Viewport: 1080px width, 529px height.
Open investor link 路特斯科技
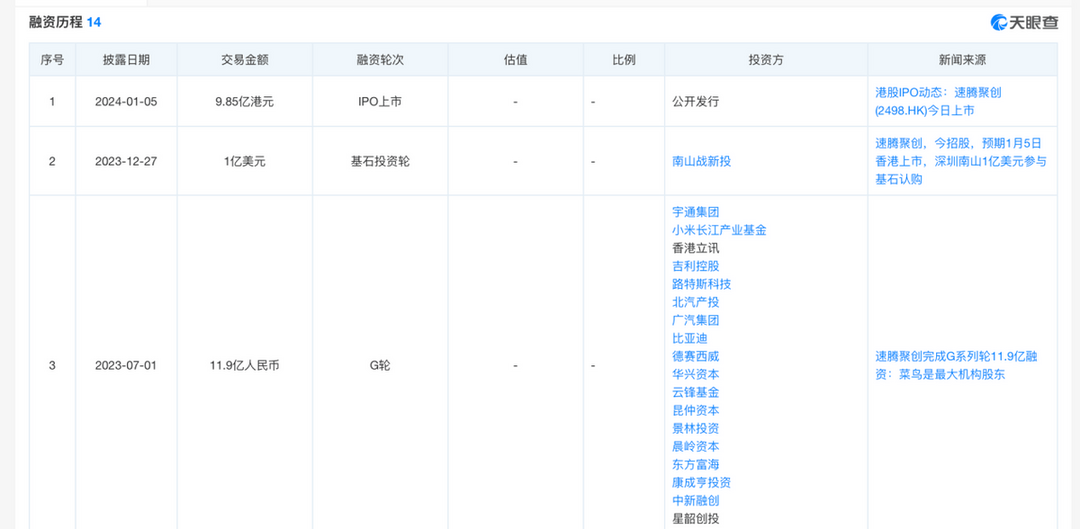tap(701, 284)
